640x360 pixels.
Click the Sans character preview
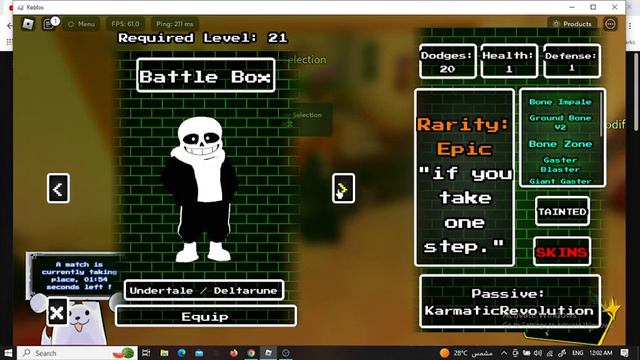click(200, 190)
